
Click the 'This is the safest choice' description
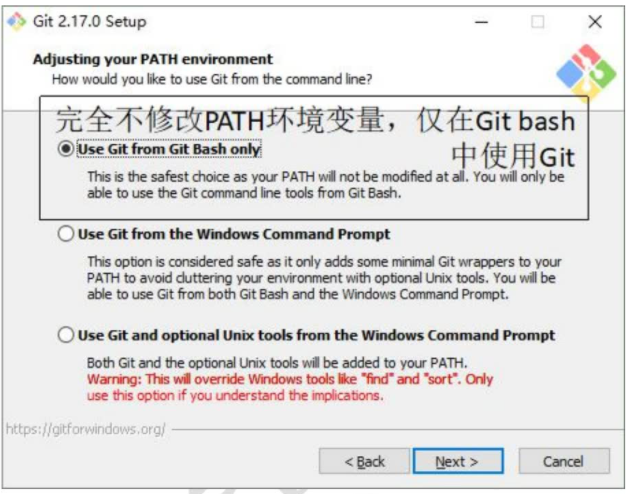[326, 185]
